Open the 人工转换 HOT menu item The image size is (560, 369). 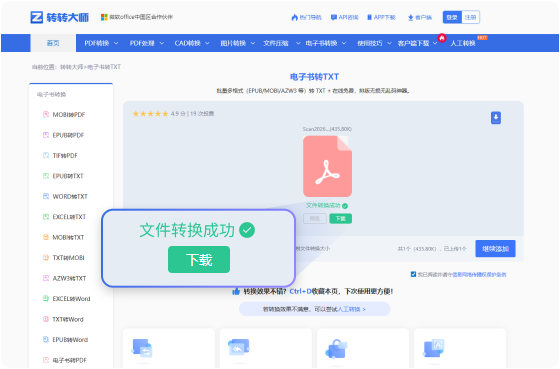[x=463, y=43]
